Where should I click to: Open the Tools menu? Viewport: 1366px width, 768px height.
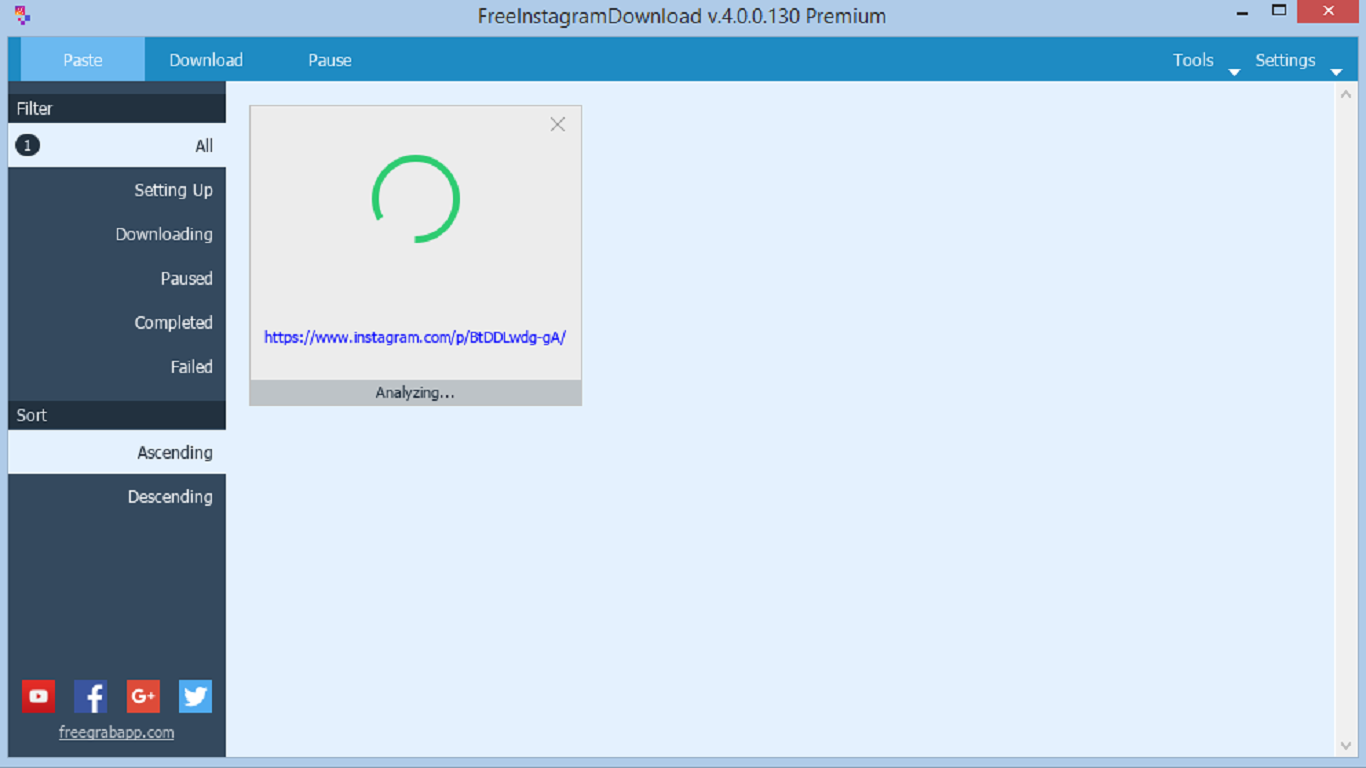(x=1193, y=60)
